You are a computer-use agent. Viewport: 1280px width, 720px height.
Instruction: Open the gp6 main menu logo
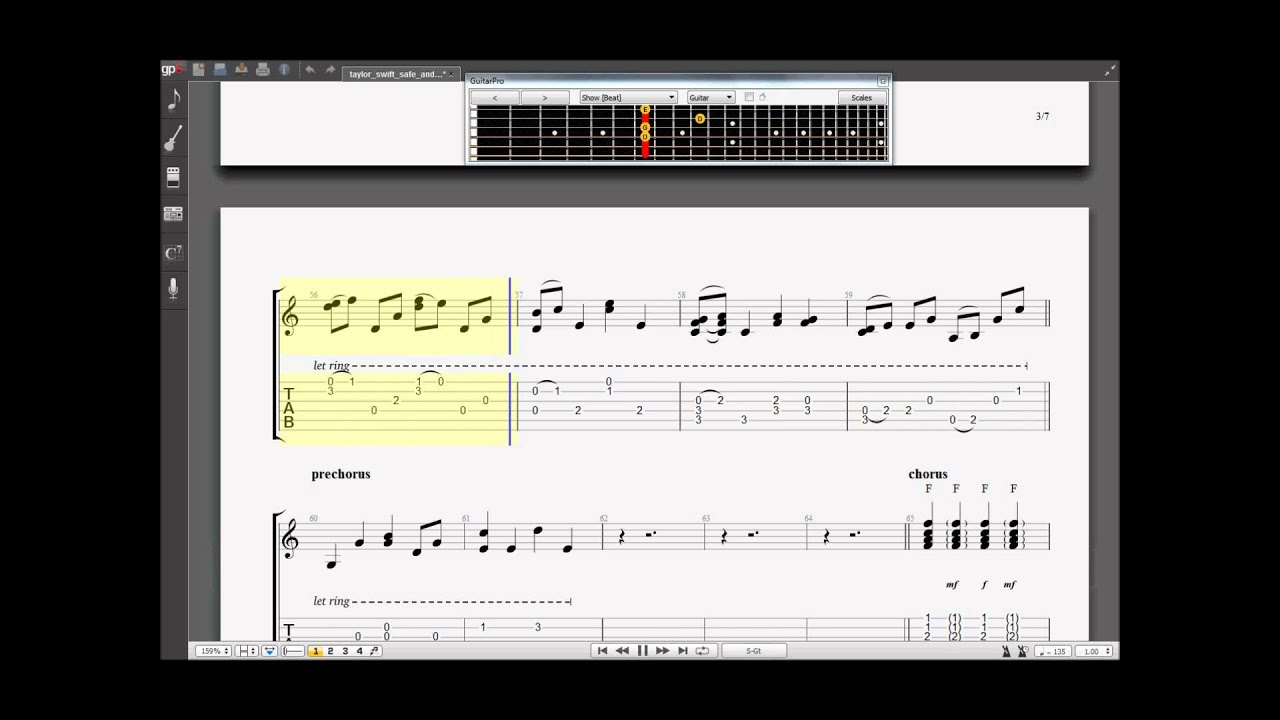pos(172,69)
